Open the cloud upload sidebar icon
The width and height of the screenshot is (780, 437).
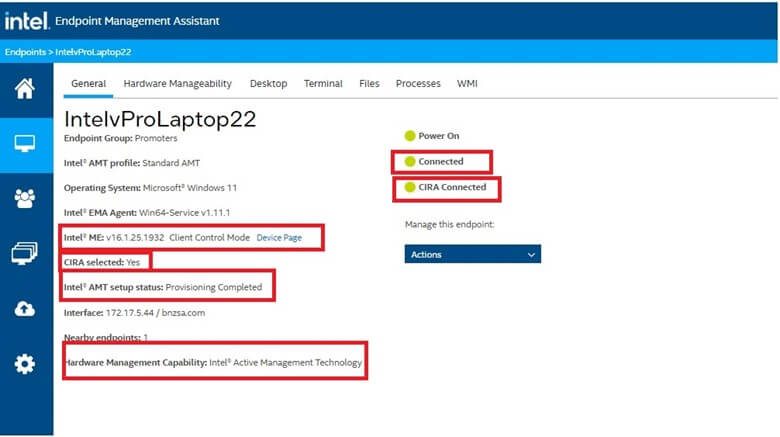pos(24,309)
